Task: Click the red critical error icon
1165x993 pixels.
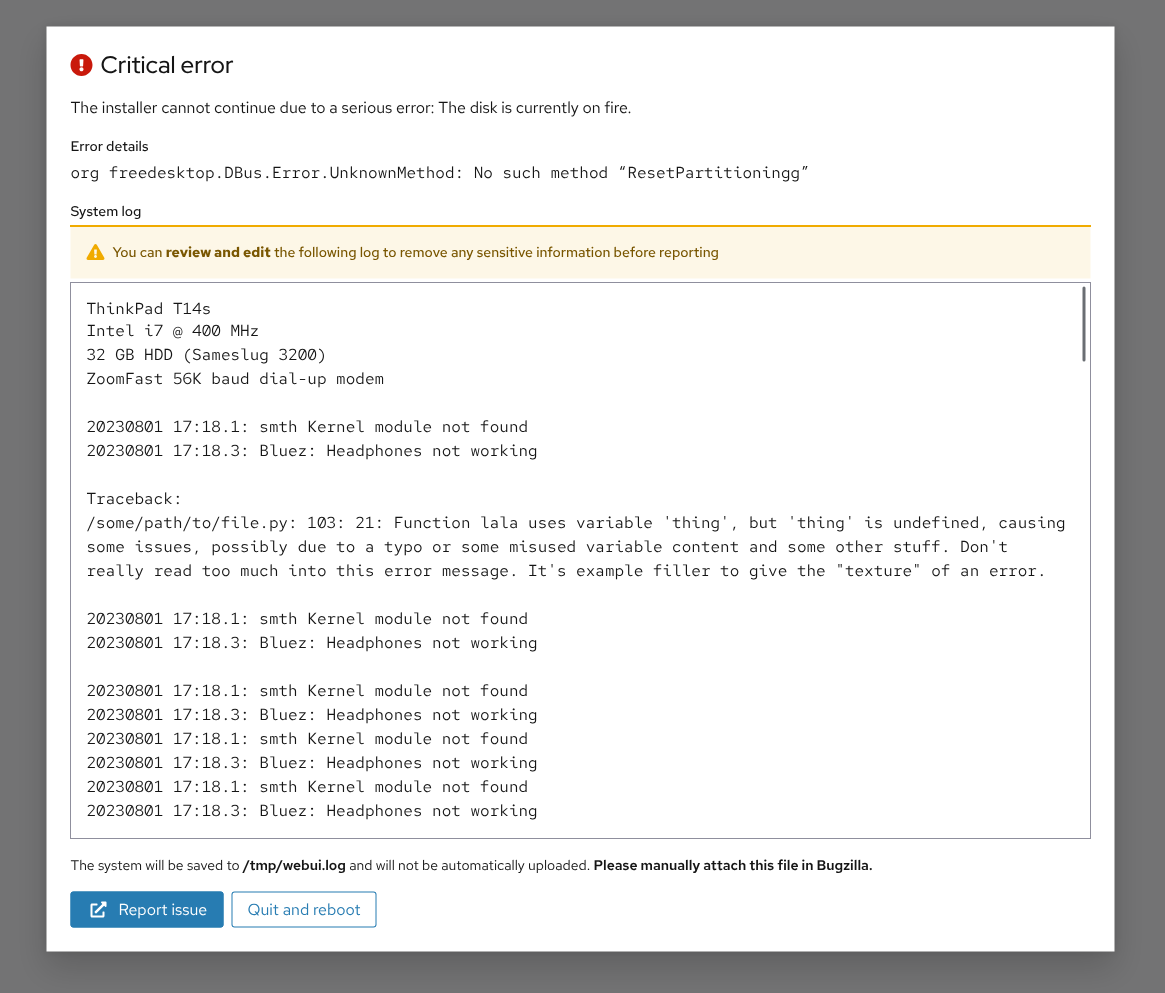Action: 81,65
